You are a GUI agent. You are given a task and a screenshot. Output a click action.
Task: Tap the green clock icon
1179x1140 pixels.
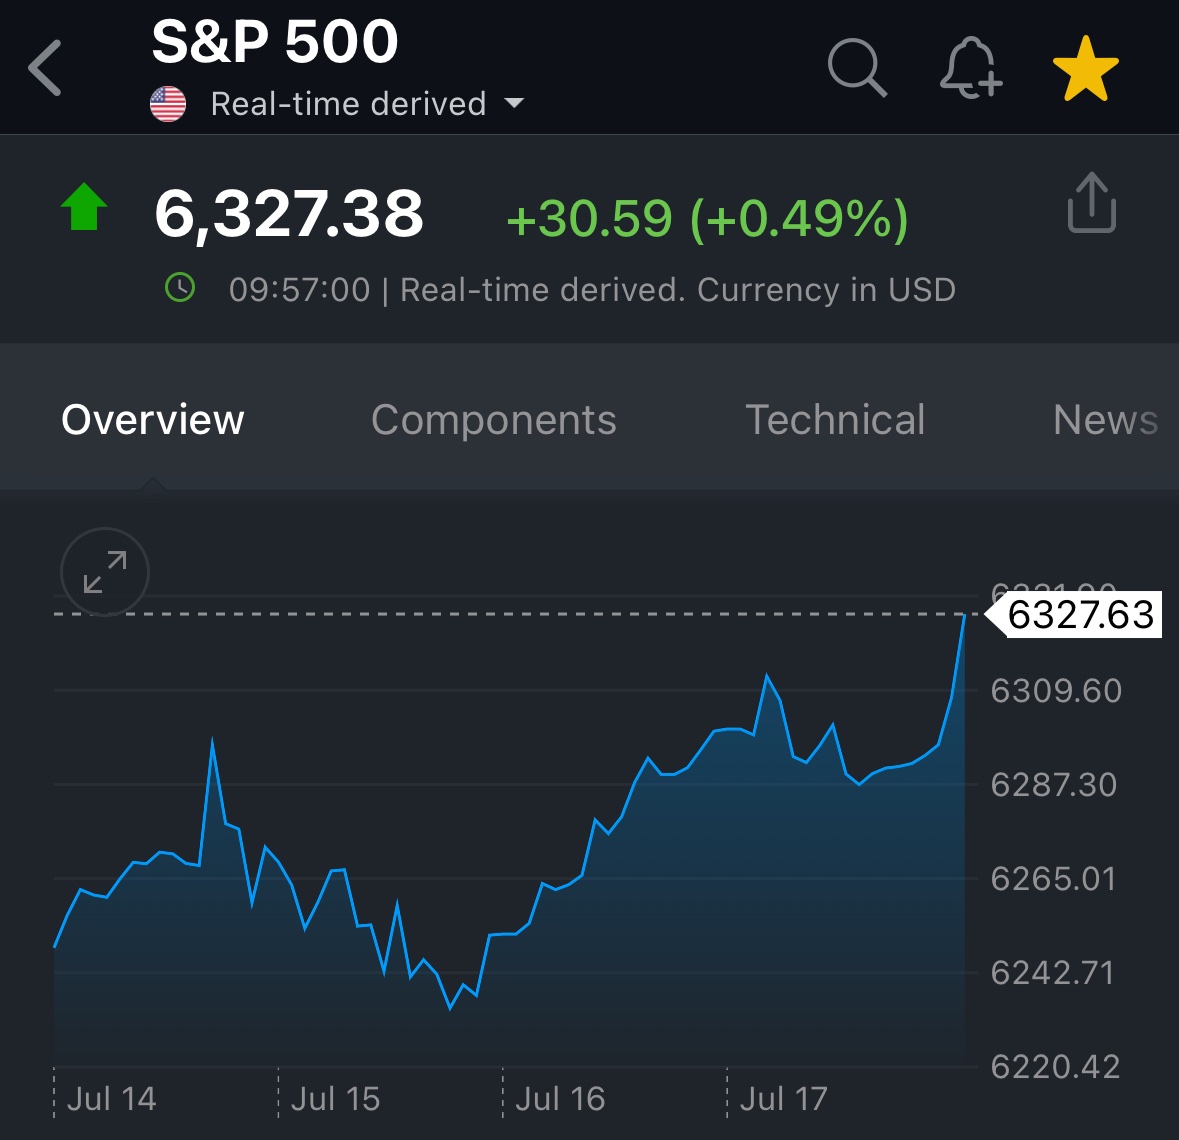click(180, 287)
